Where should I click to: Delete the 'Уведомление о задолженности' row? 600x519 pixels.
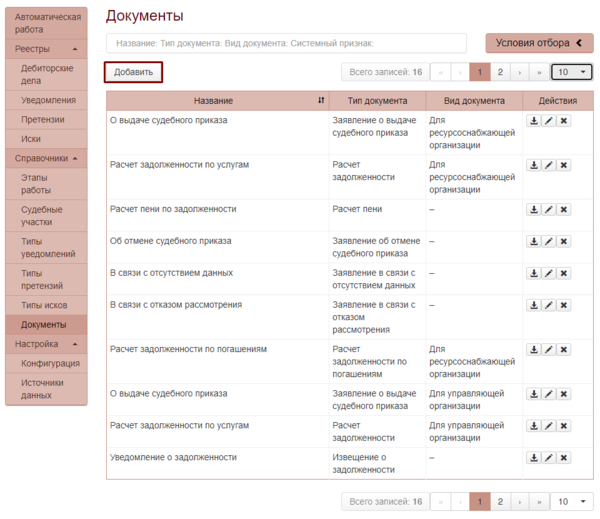pos(564,458)
